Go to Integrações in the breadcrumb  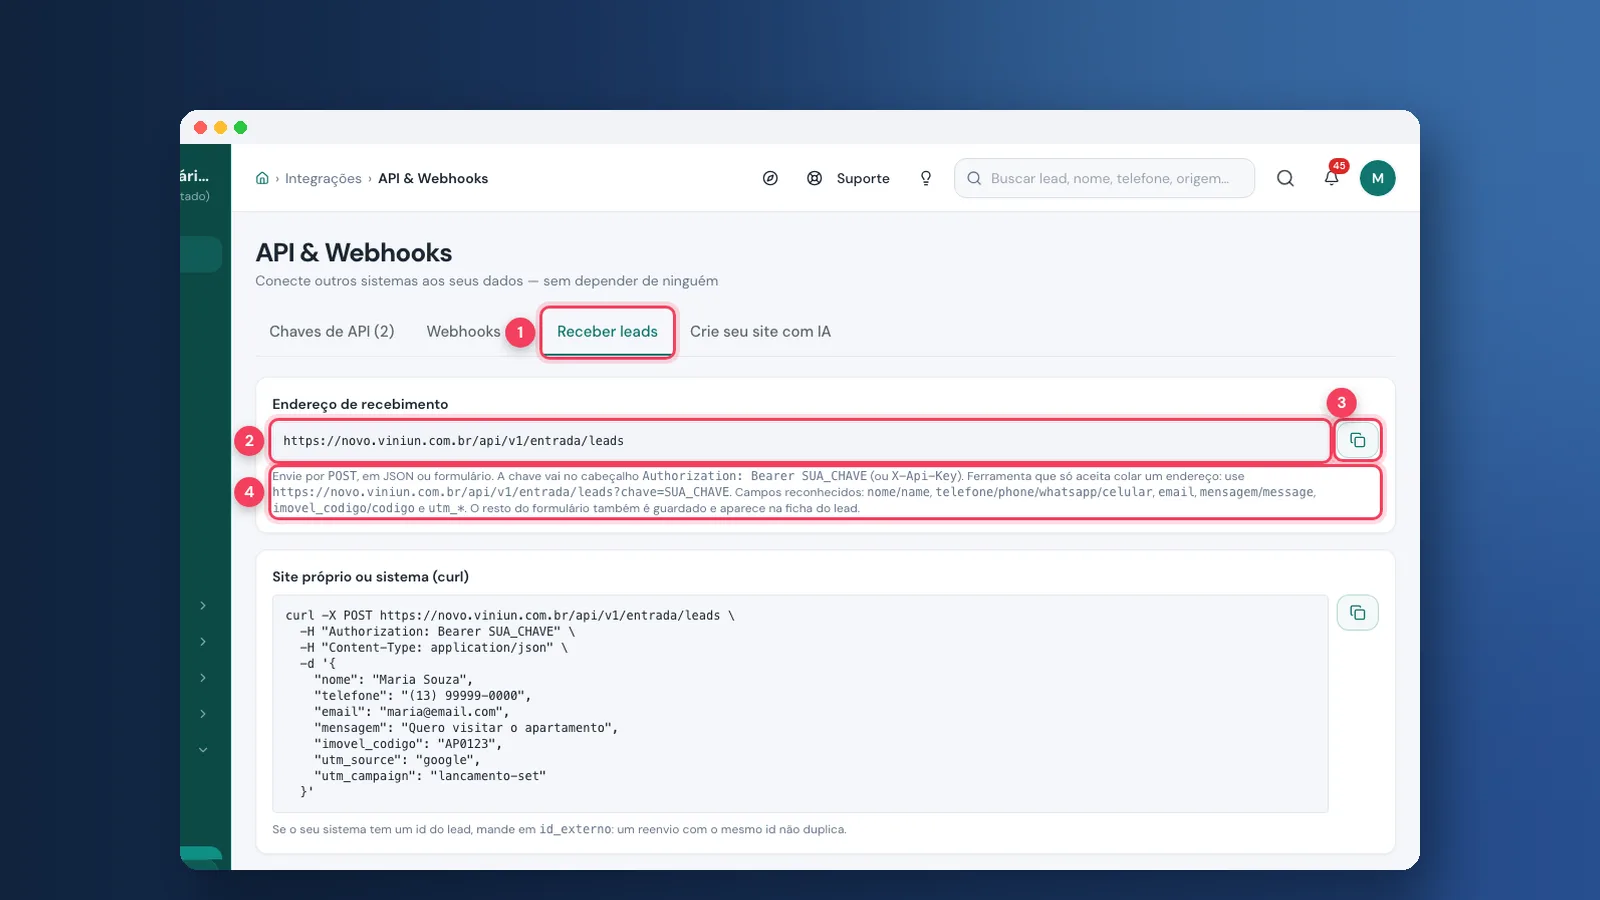[x=323, y=178]
